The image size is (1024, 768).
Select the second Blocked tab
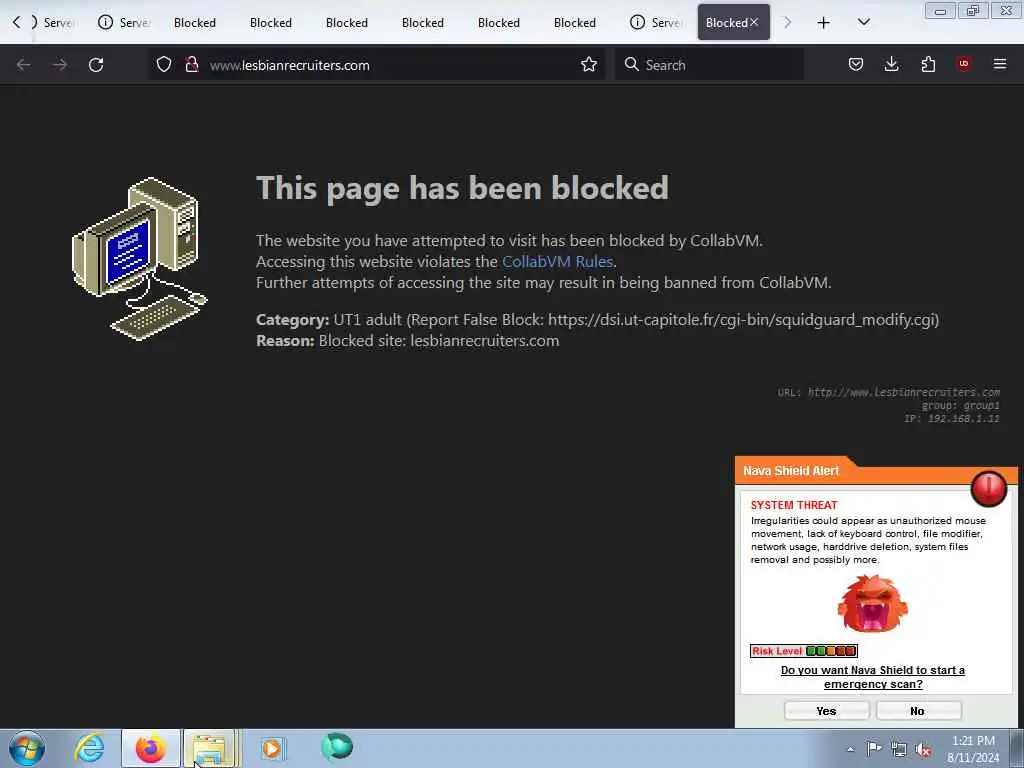click(270, 23)
